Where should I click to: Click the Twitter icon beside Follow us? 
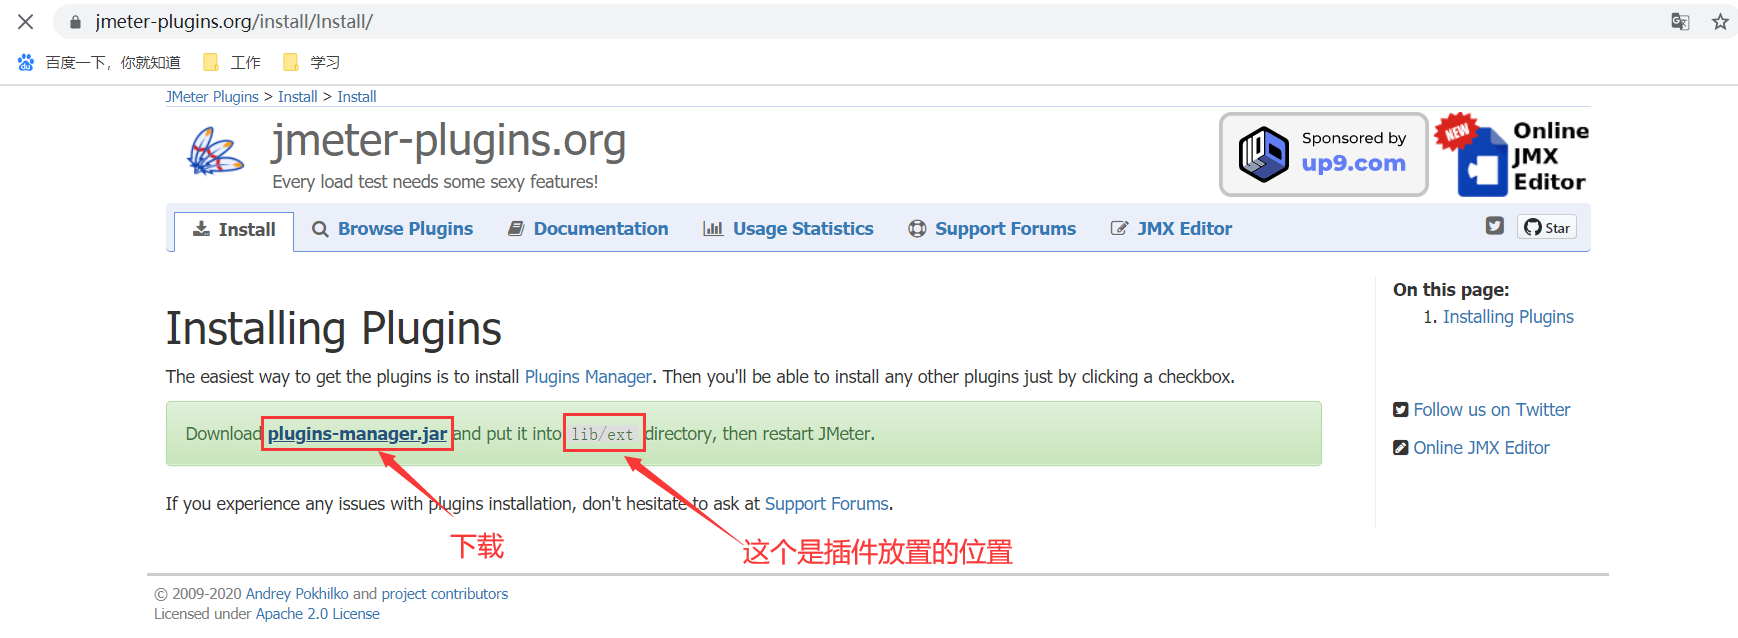(1401, 410)
